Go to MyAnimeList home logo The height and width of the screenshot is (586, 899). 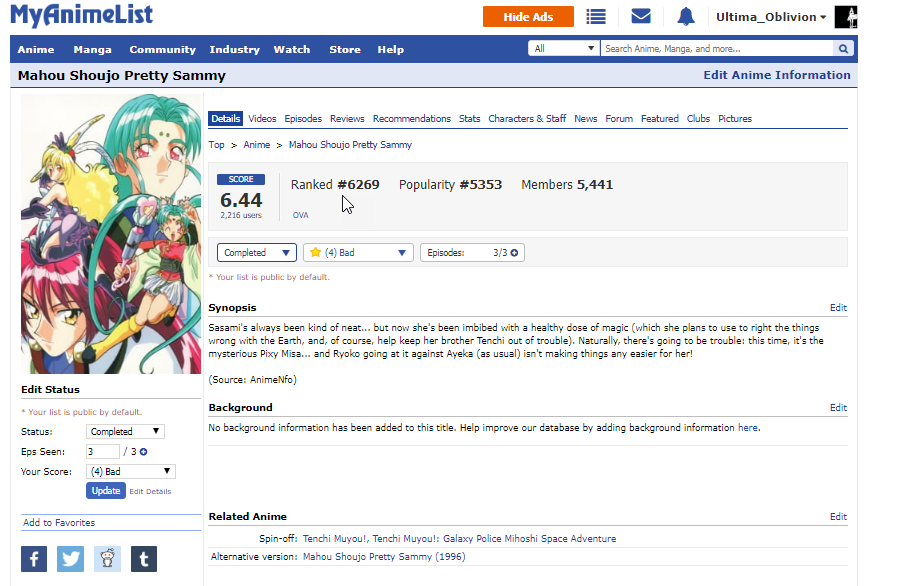(82, 15)
